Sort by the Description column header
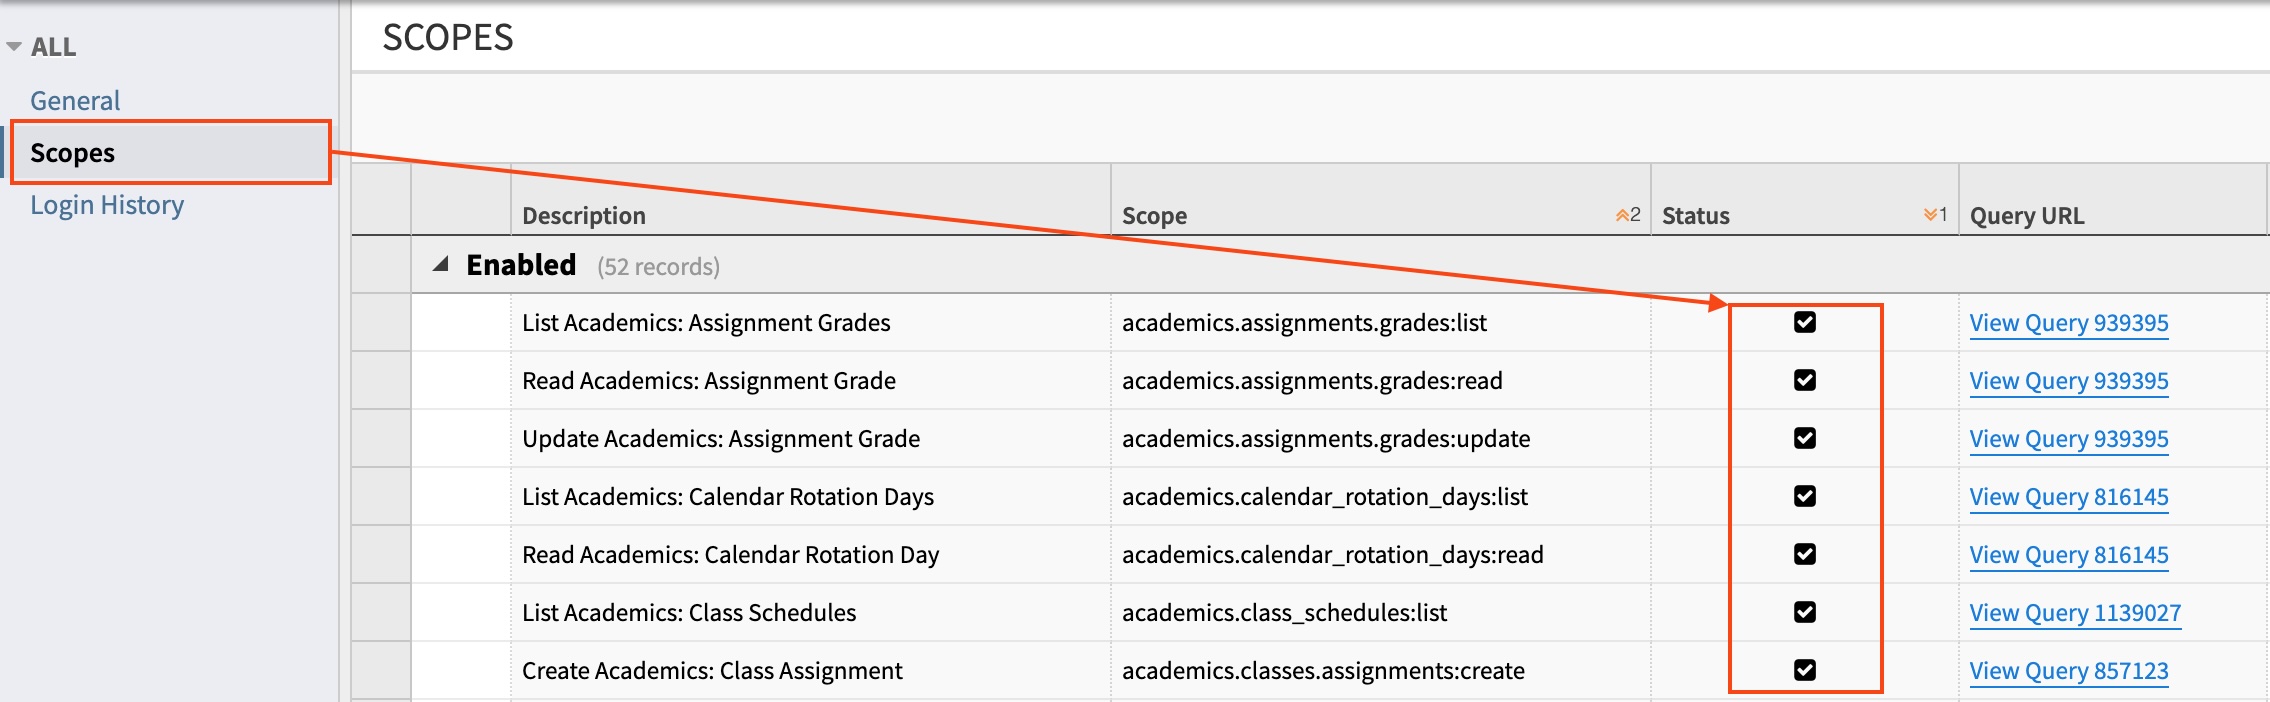Image resolution: width=2270 pixels, height=702 pixels. 584,216
